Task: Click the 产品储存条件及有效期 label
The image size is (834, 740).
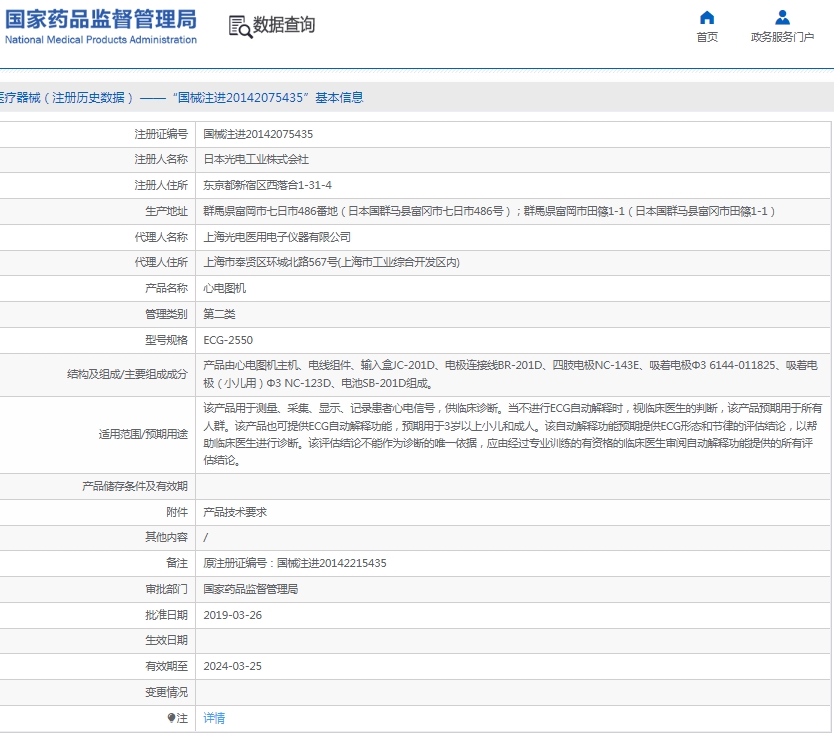Action: click(135, 486)
